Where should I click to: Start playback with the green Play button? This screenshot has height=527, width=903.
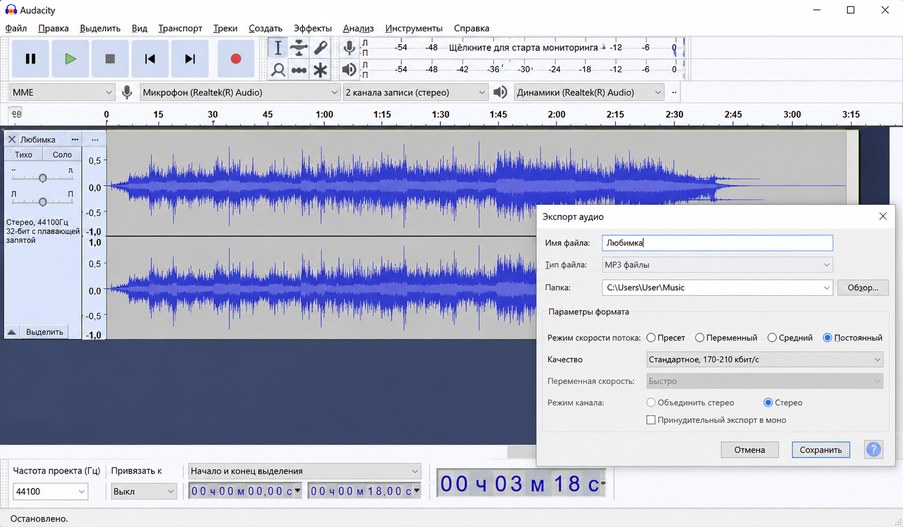70,59
